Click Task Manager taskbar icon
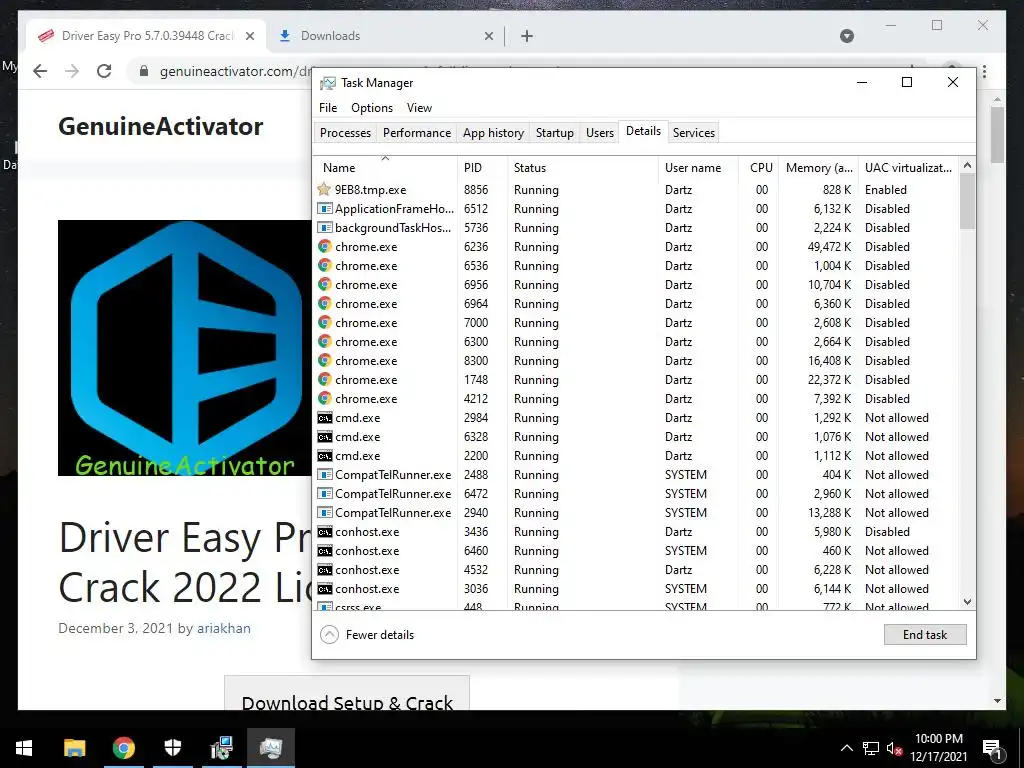This screenshot has width=1024, height=768. (271, 748)
